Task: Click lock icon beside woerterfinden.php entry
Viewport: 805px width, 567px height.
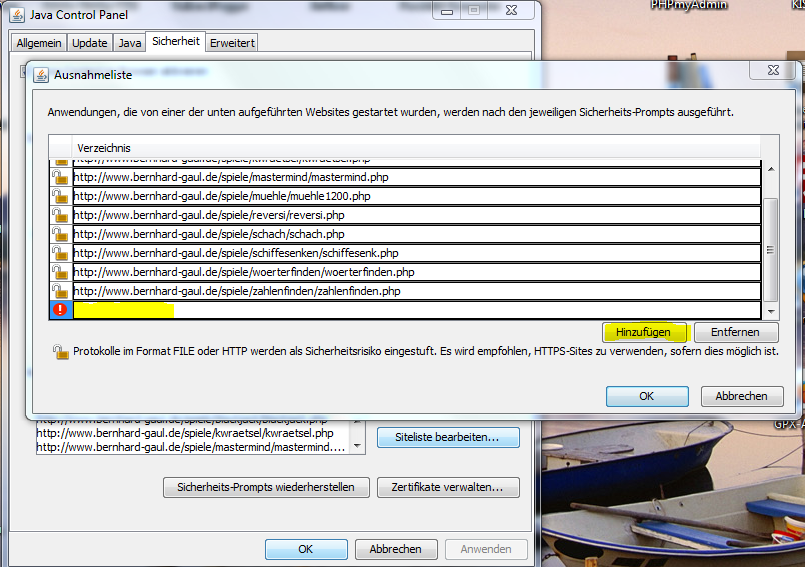Action: pyautogui.click(x=60, y=272)
